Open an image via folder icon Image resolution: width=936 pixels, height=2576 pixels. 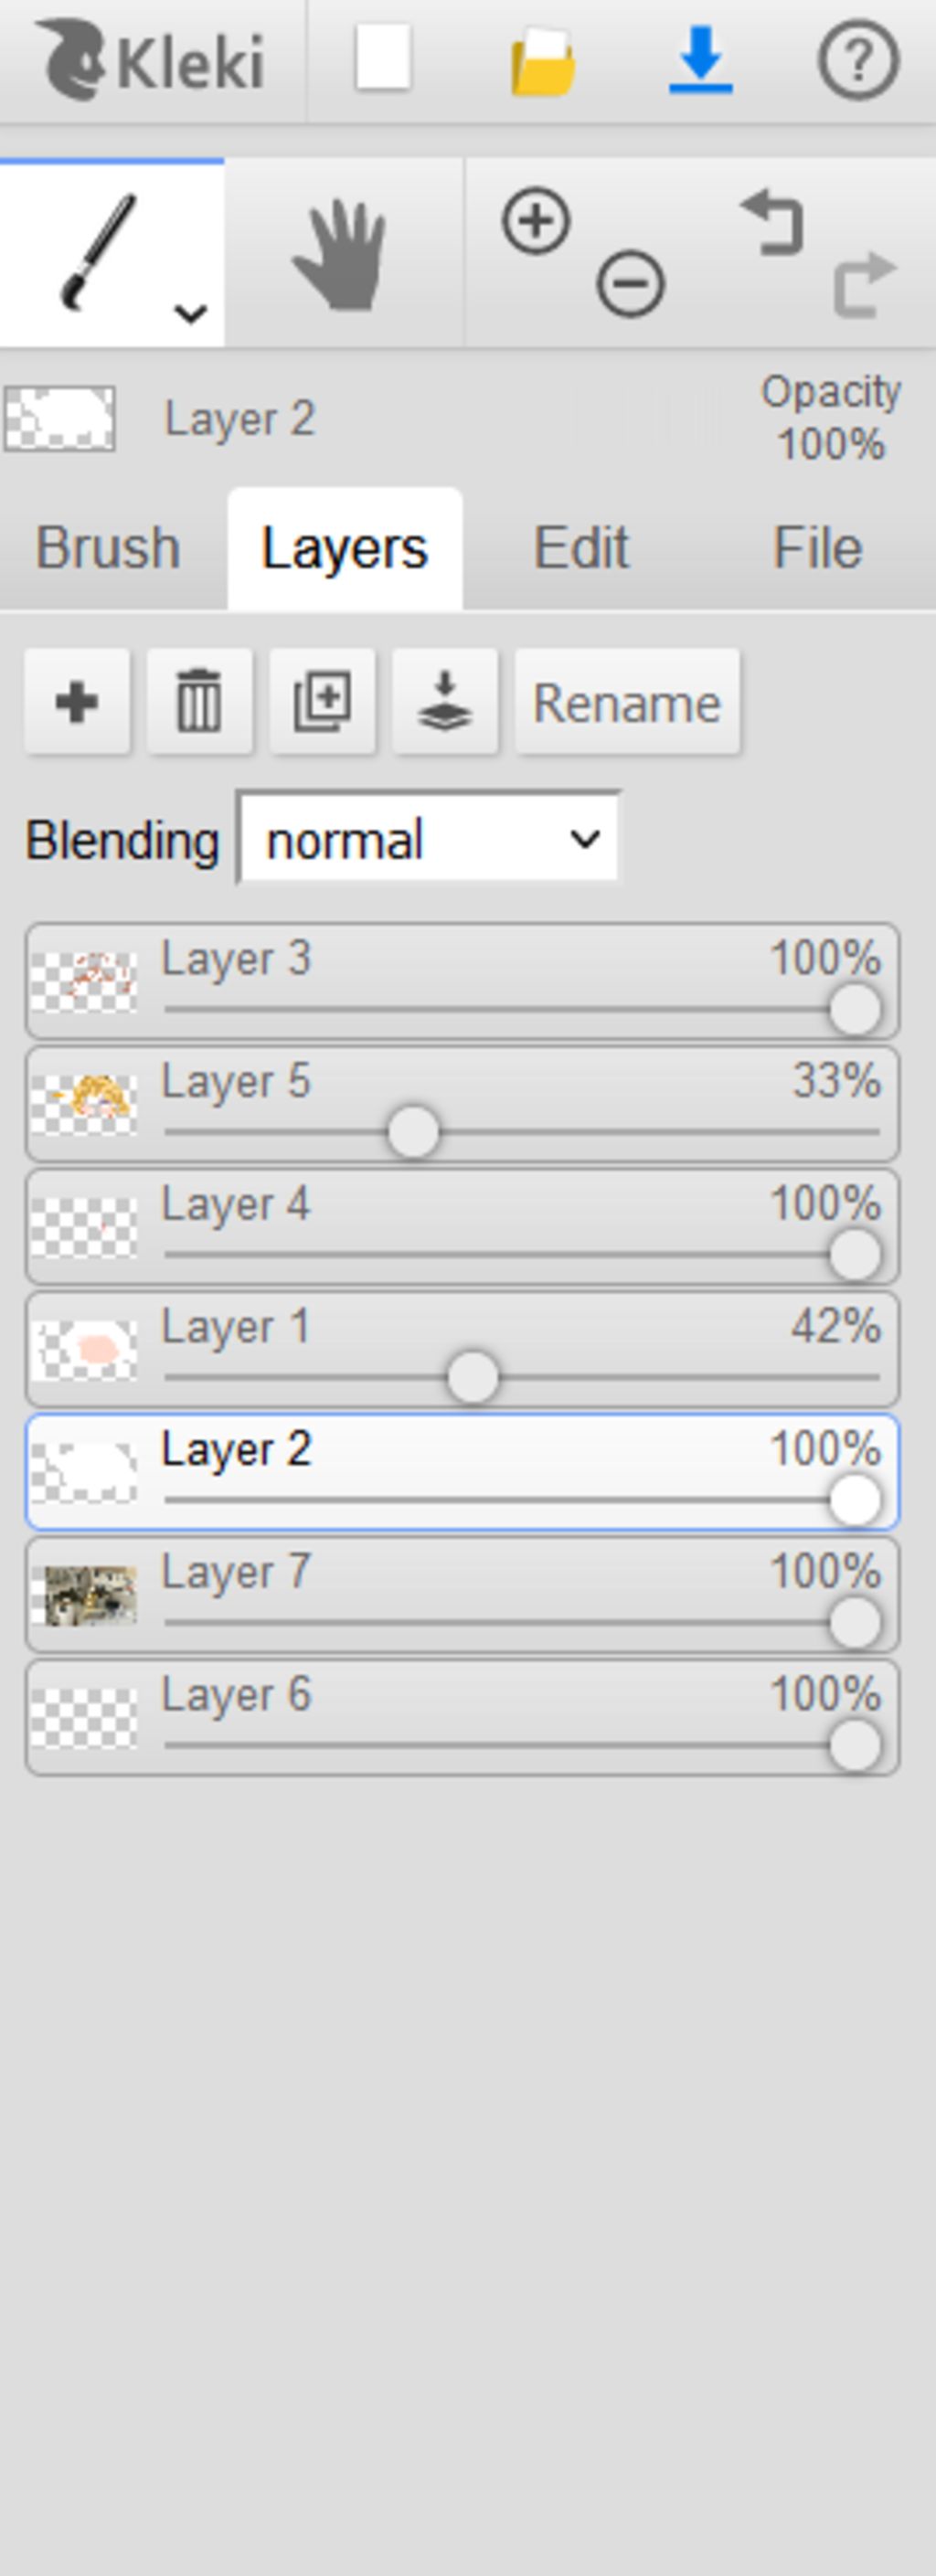[542, 61]
